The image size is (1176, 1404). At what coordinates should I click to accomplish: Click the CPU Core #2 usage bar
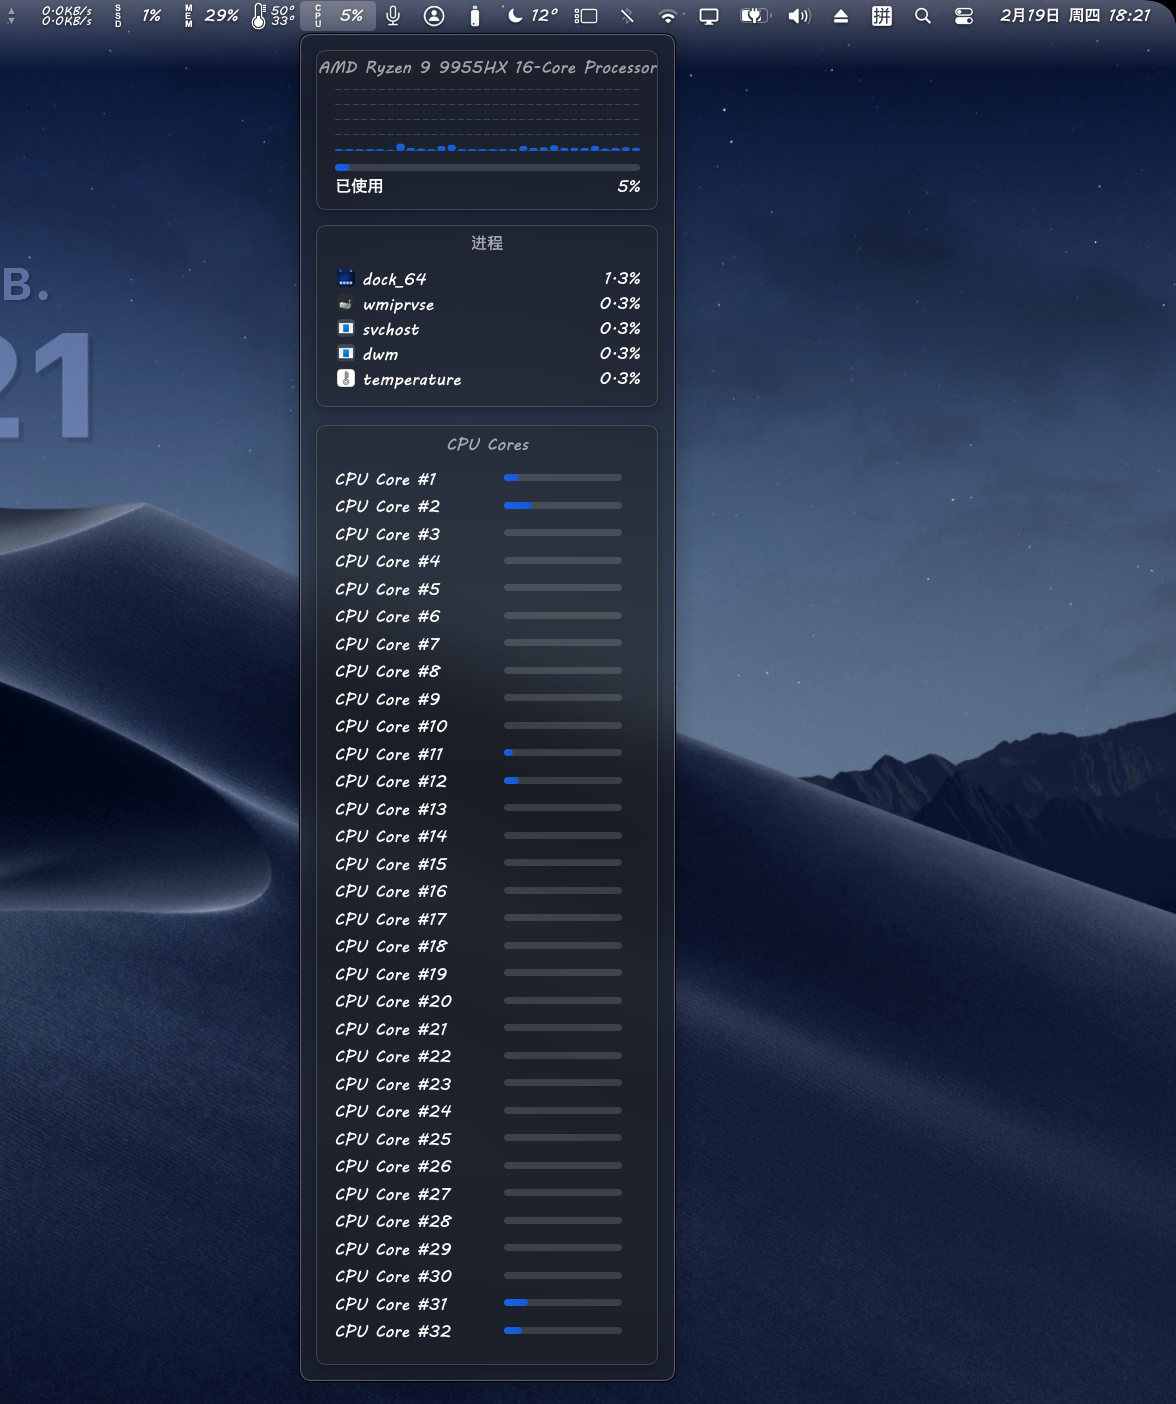click(562, 506)
